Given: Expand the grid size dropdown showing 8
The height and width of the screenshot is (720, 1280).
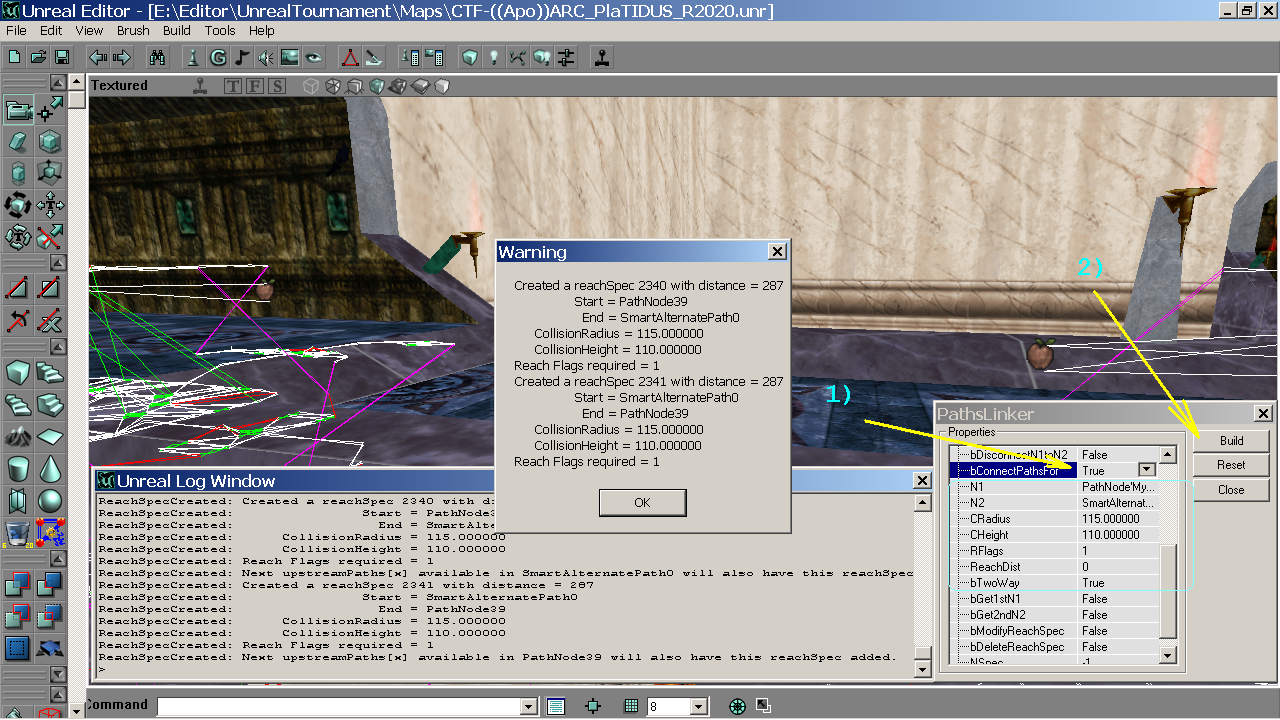Looking at the screenshot, I should coord(699,707).
